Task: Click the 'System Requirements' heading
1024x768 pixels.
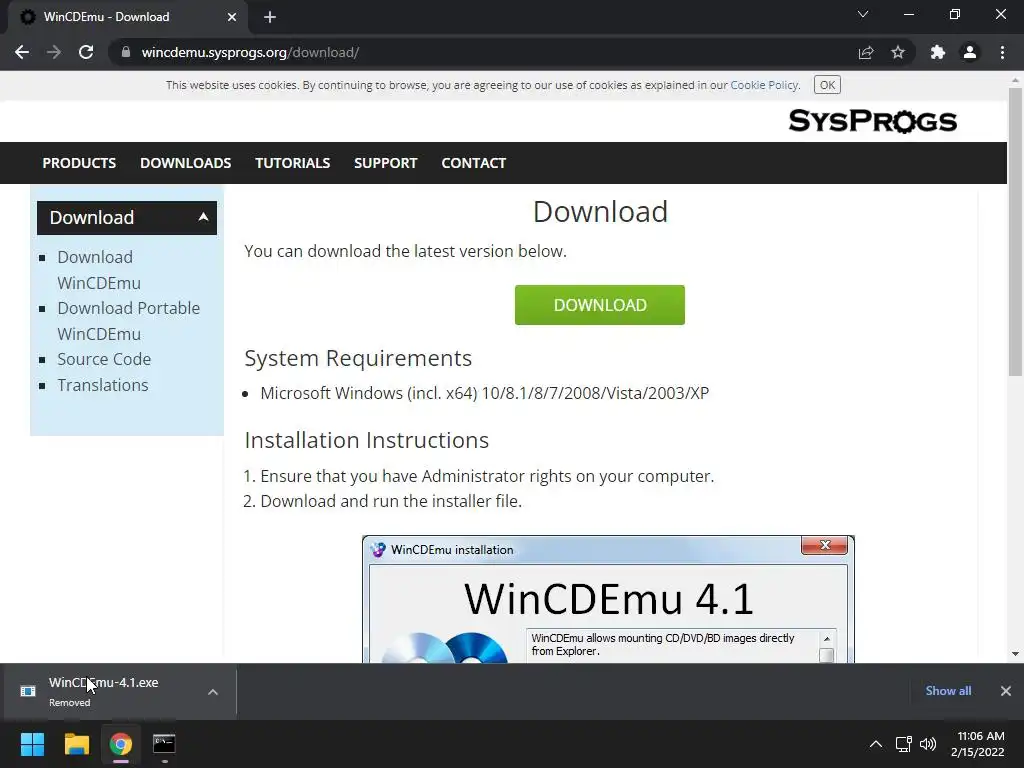Action: (358, 359)
